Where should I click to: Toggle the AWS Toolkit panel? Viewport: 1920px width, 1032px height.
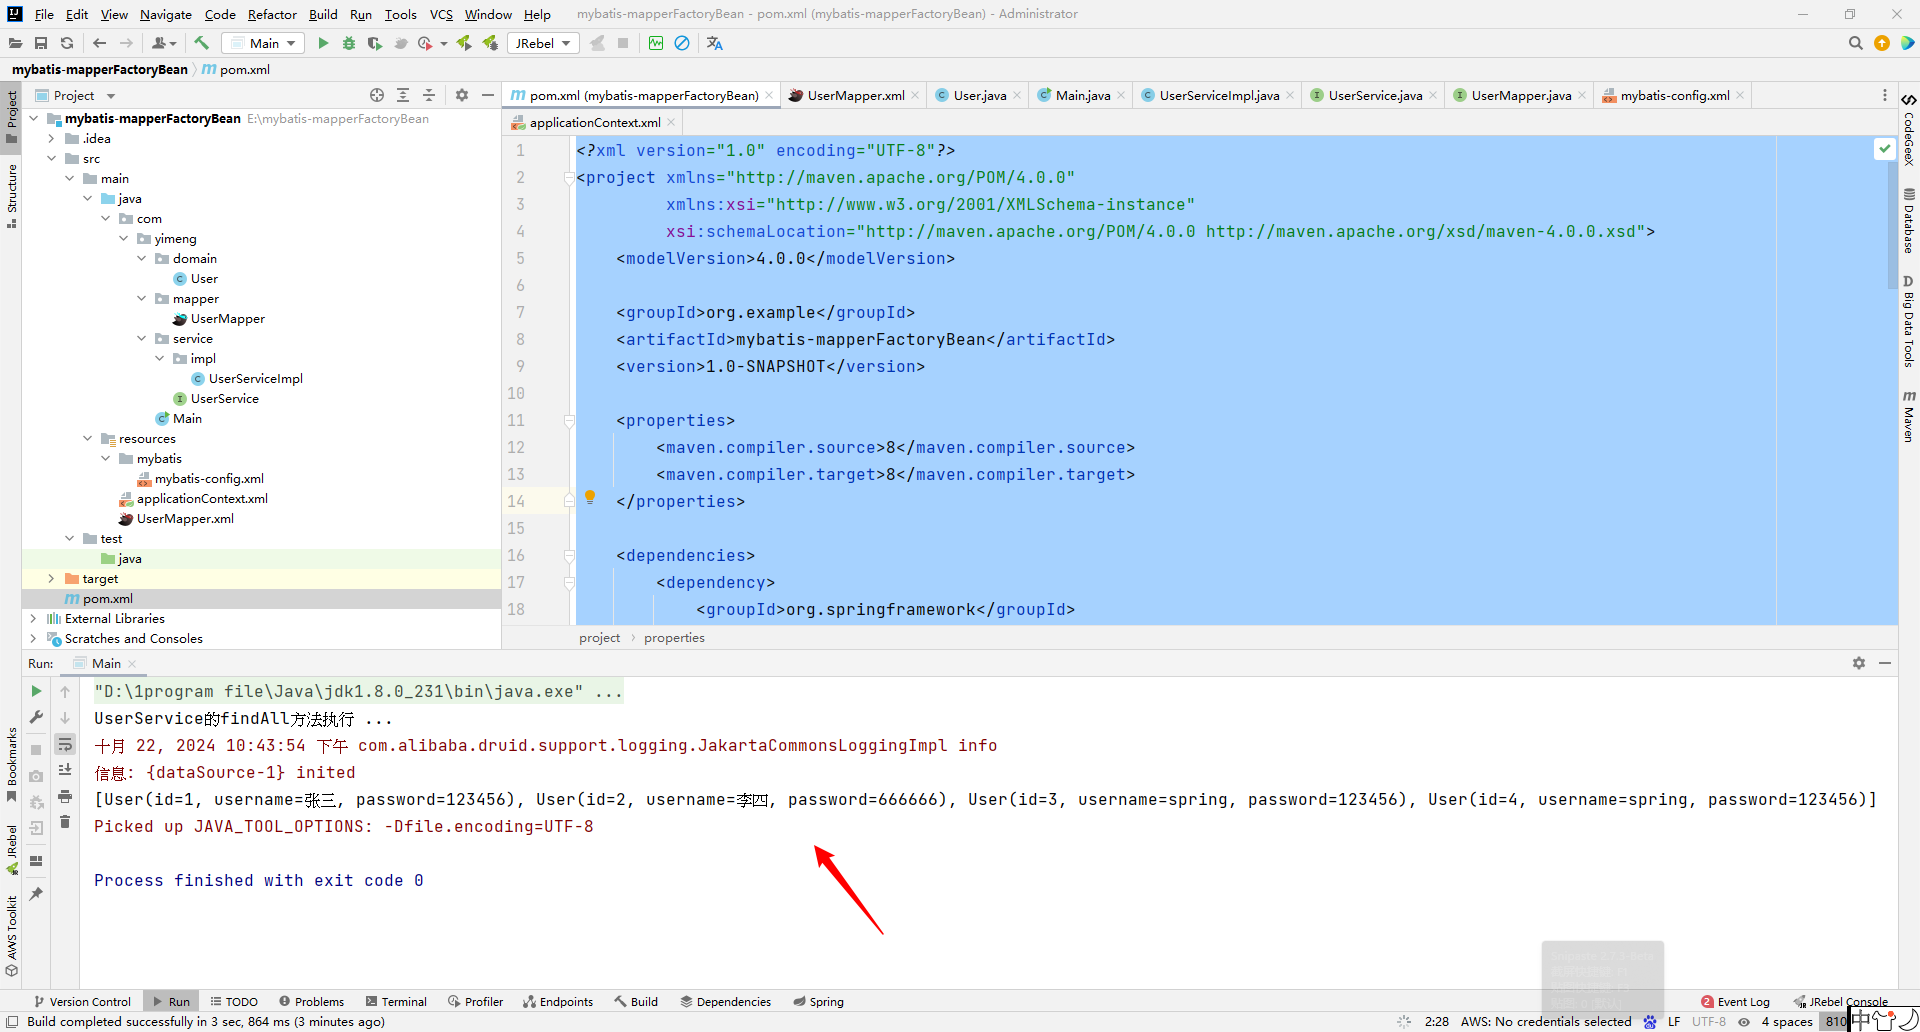[11, 936]
